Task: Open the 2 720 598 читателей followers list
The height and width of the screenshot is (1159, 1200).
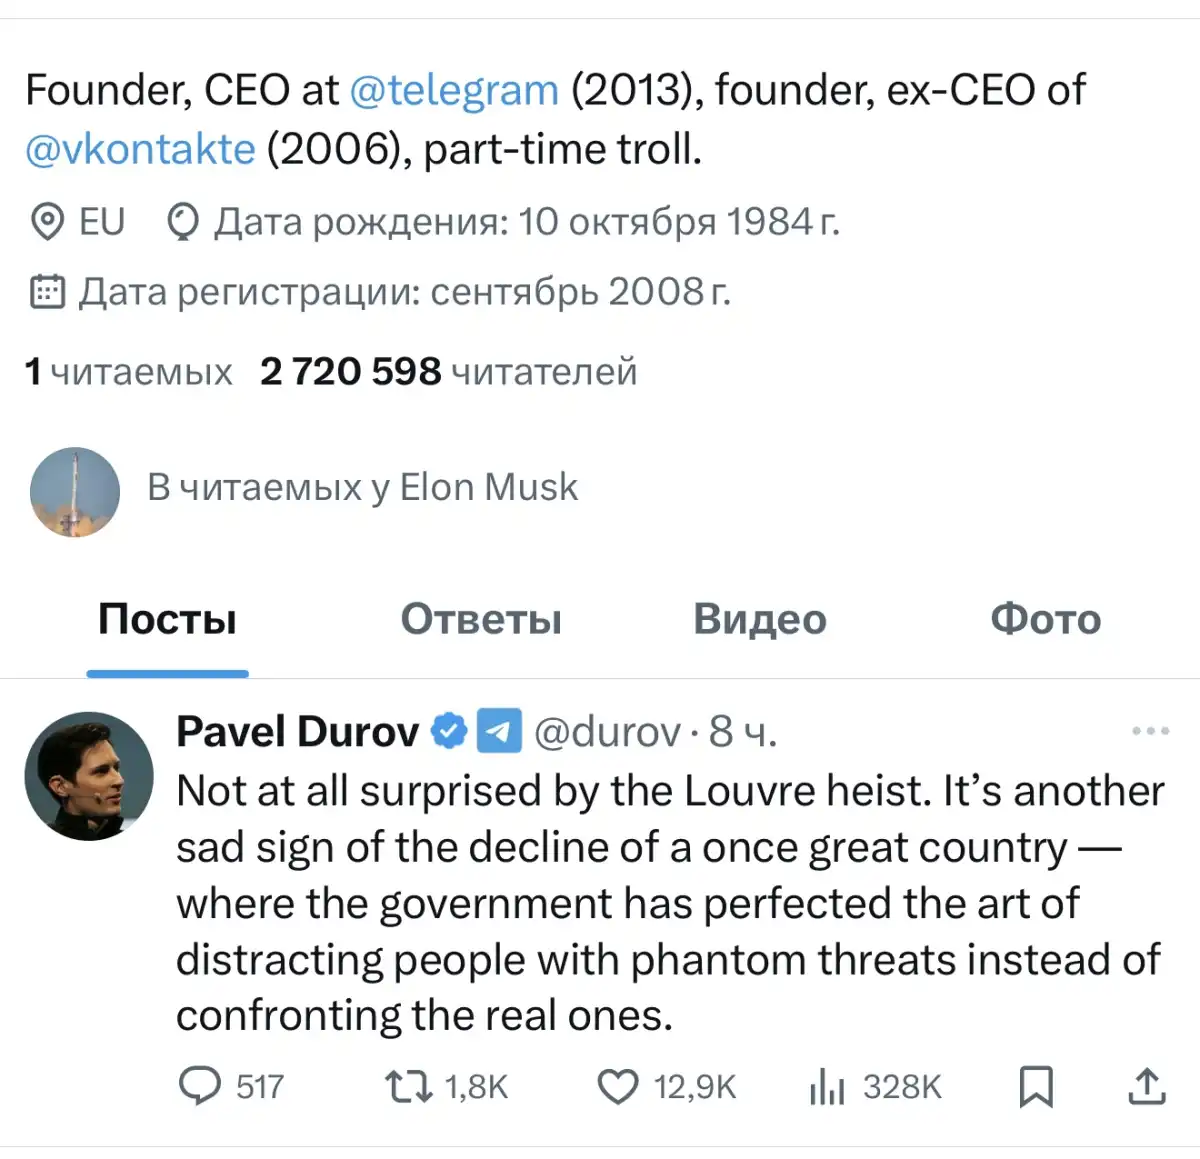Action: pyautogui.click(x=448, y=372)
